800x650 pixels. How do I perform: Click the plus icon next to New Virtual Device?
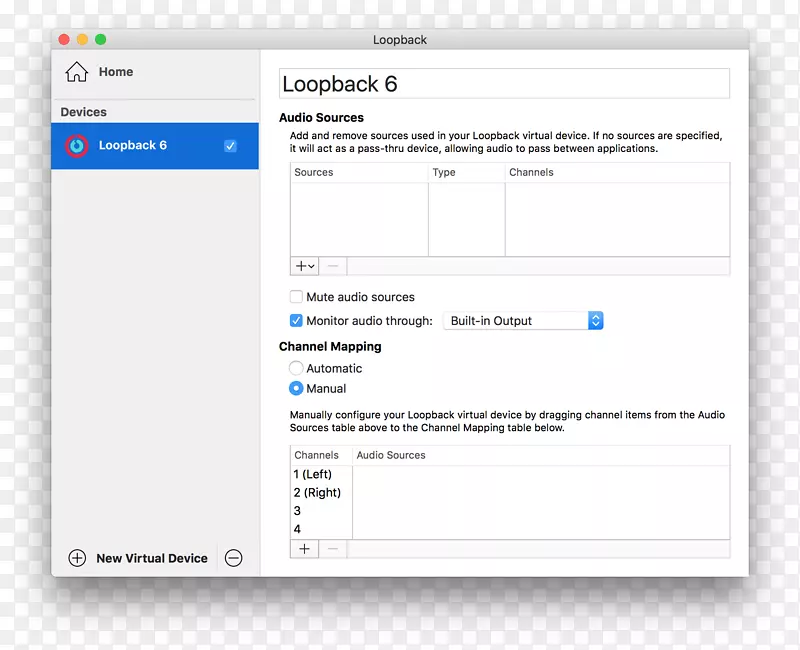(77, 558)
